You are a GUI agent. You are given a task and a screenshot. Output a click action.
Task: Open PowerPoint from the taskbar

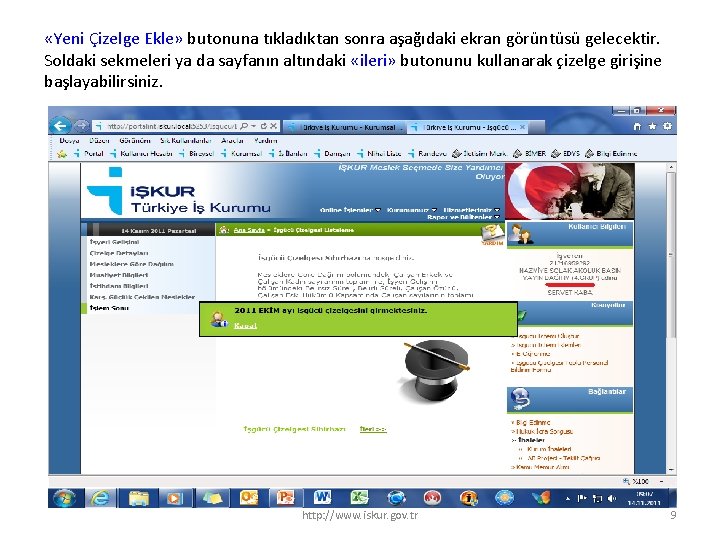285,498
